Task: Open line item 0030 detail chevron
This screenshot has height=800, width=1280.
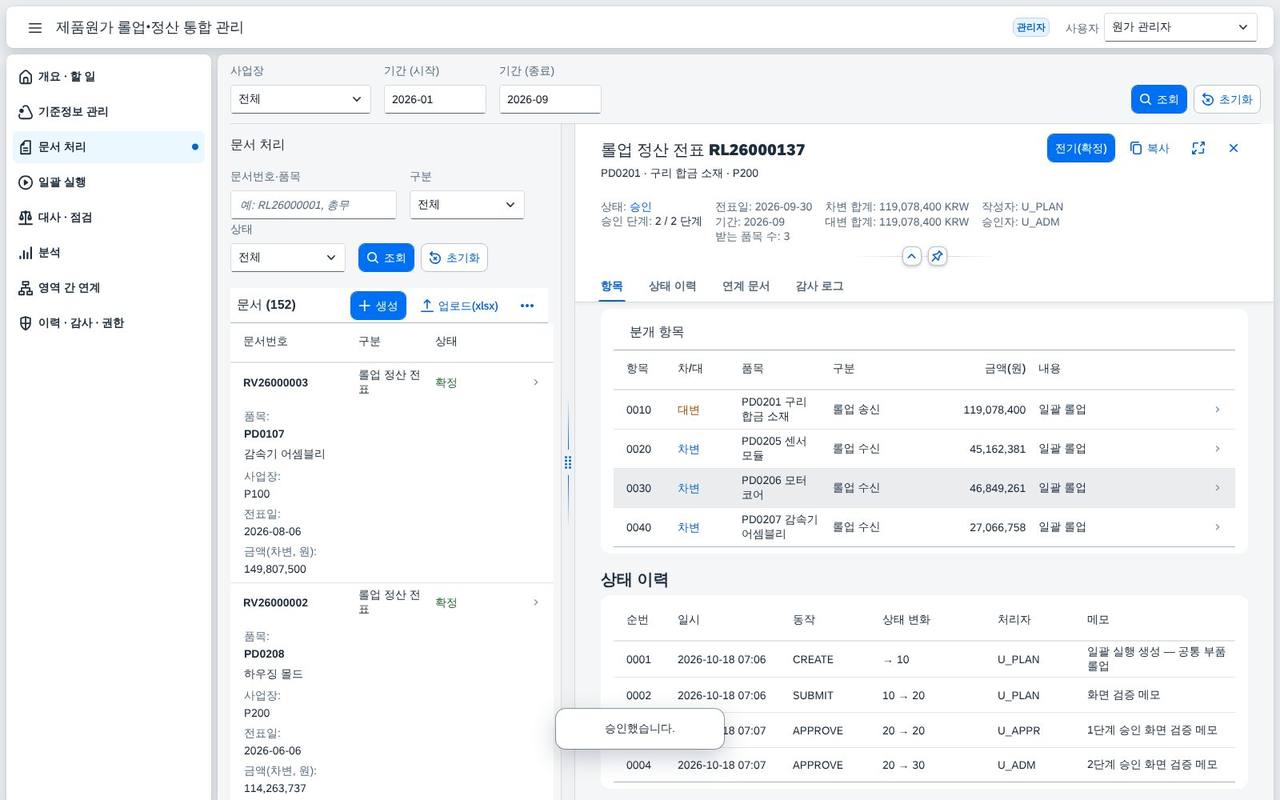Action: pyautogui.click(x=1217, y=488)
